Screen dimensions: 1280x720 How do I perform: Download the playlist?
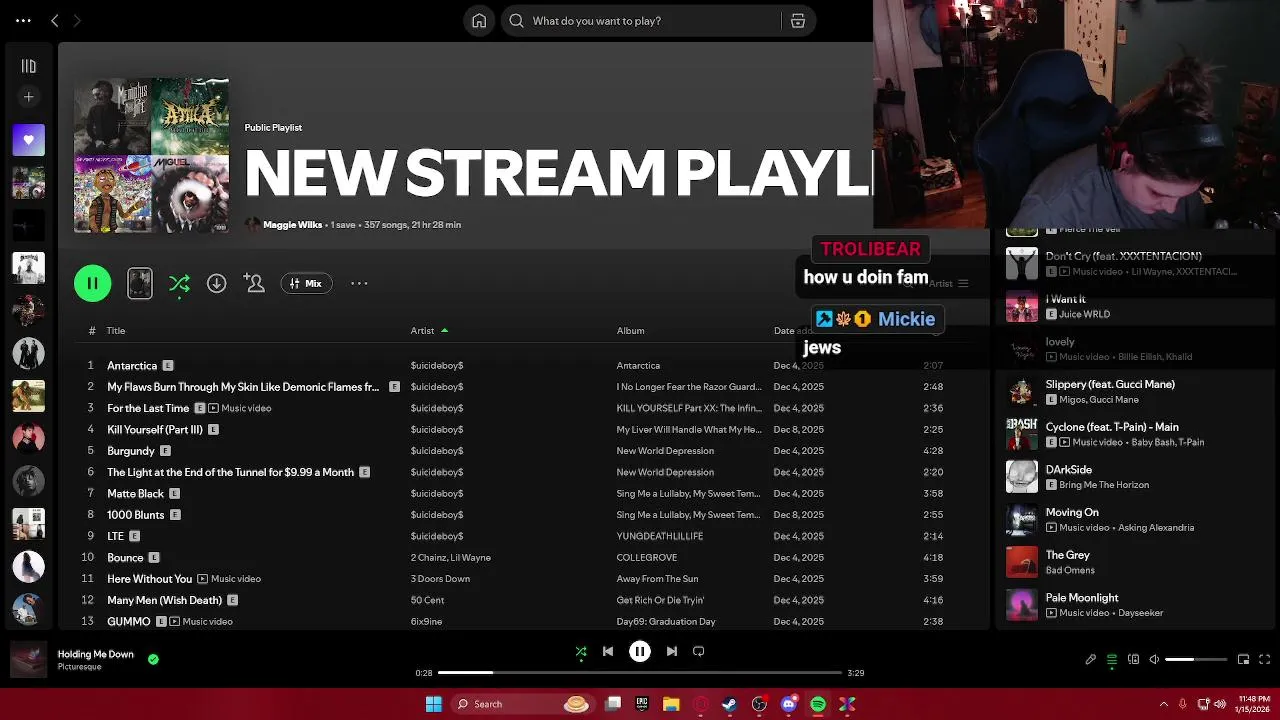point(216,284)
